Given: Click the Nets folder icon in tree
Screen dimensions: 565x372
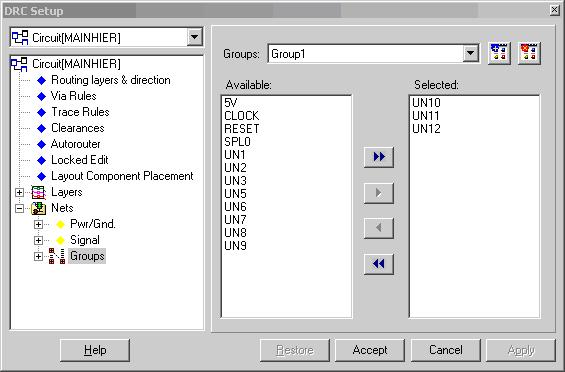Looking at the screenshot, I should [x=38, y=208].
